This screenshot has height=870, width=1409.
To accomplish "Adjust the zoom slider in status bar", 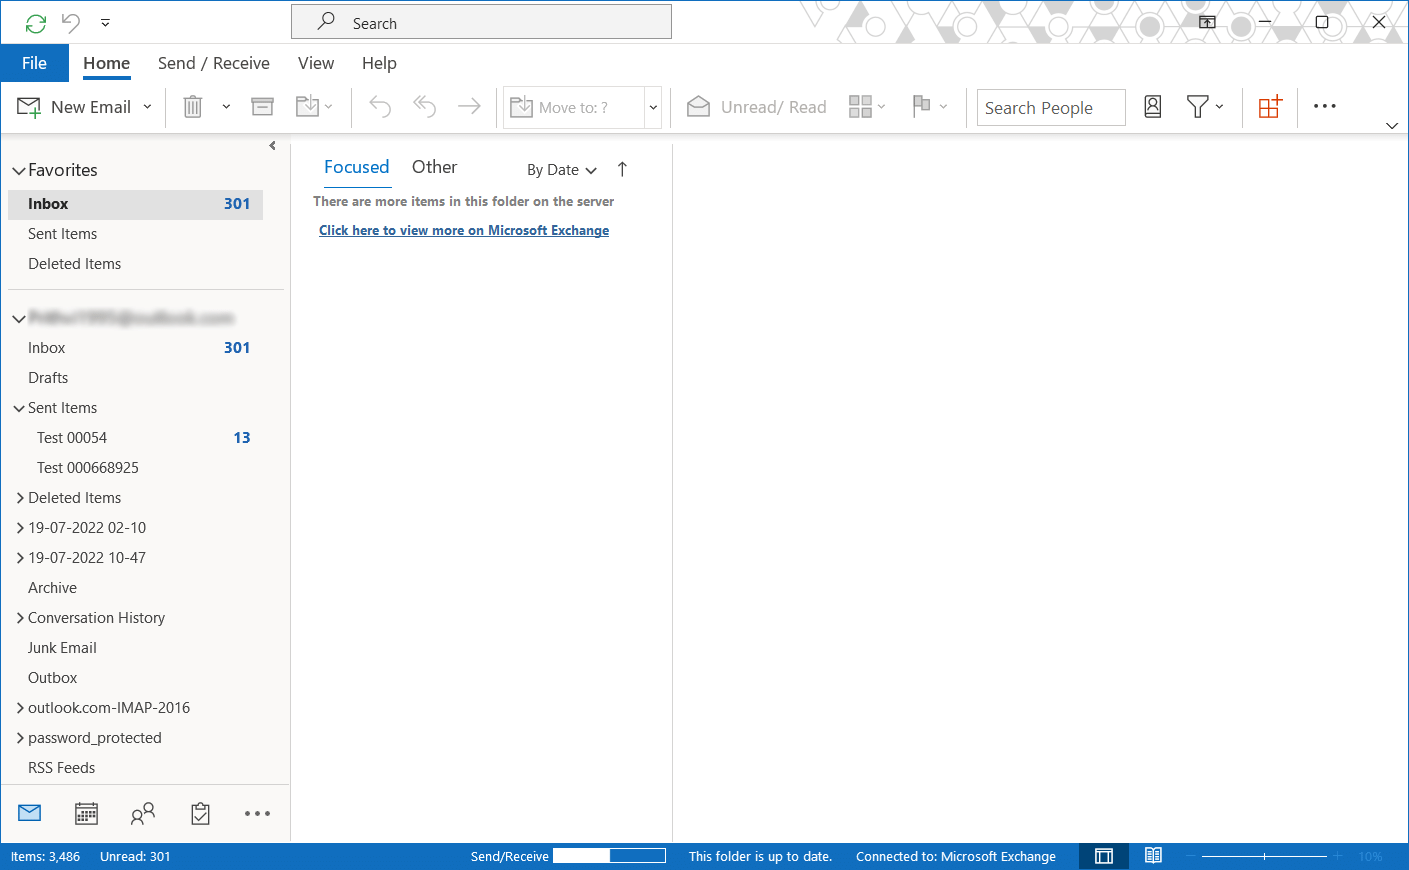I will (x=1267, y=856).
